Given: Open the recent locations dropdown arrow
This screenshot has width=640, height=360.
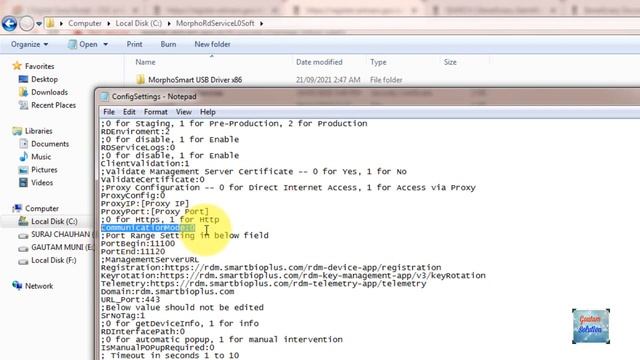Looking at the screenshot, I should tap(39, 24).
